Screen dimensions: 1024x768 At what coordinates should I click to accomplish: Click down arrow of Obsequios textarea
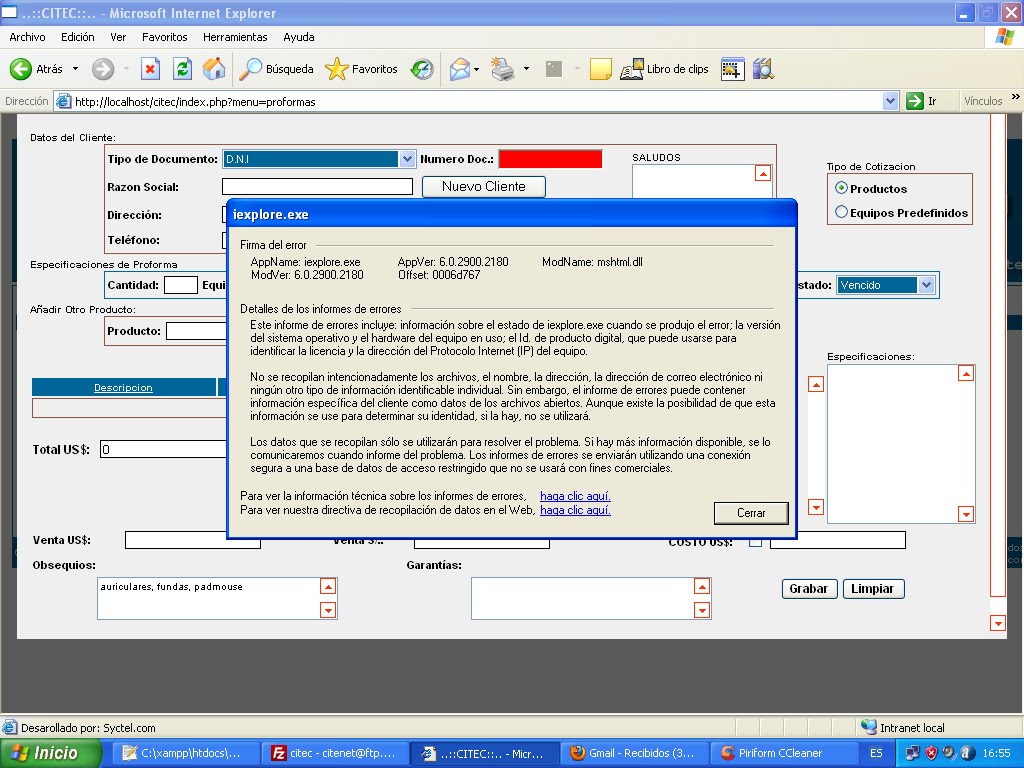[x=328, y=611]
